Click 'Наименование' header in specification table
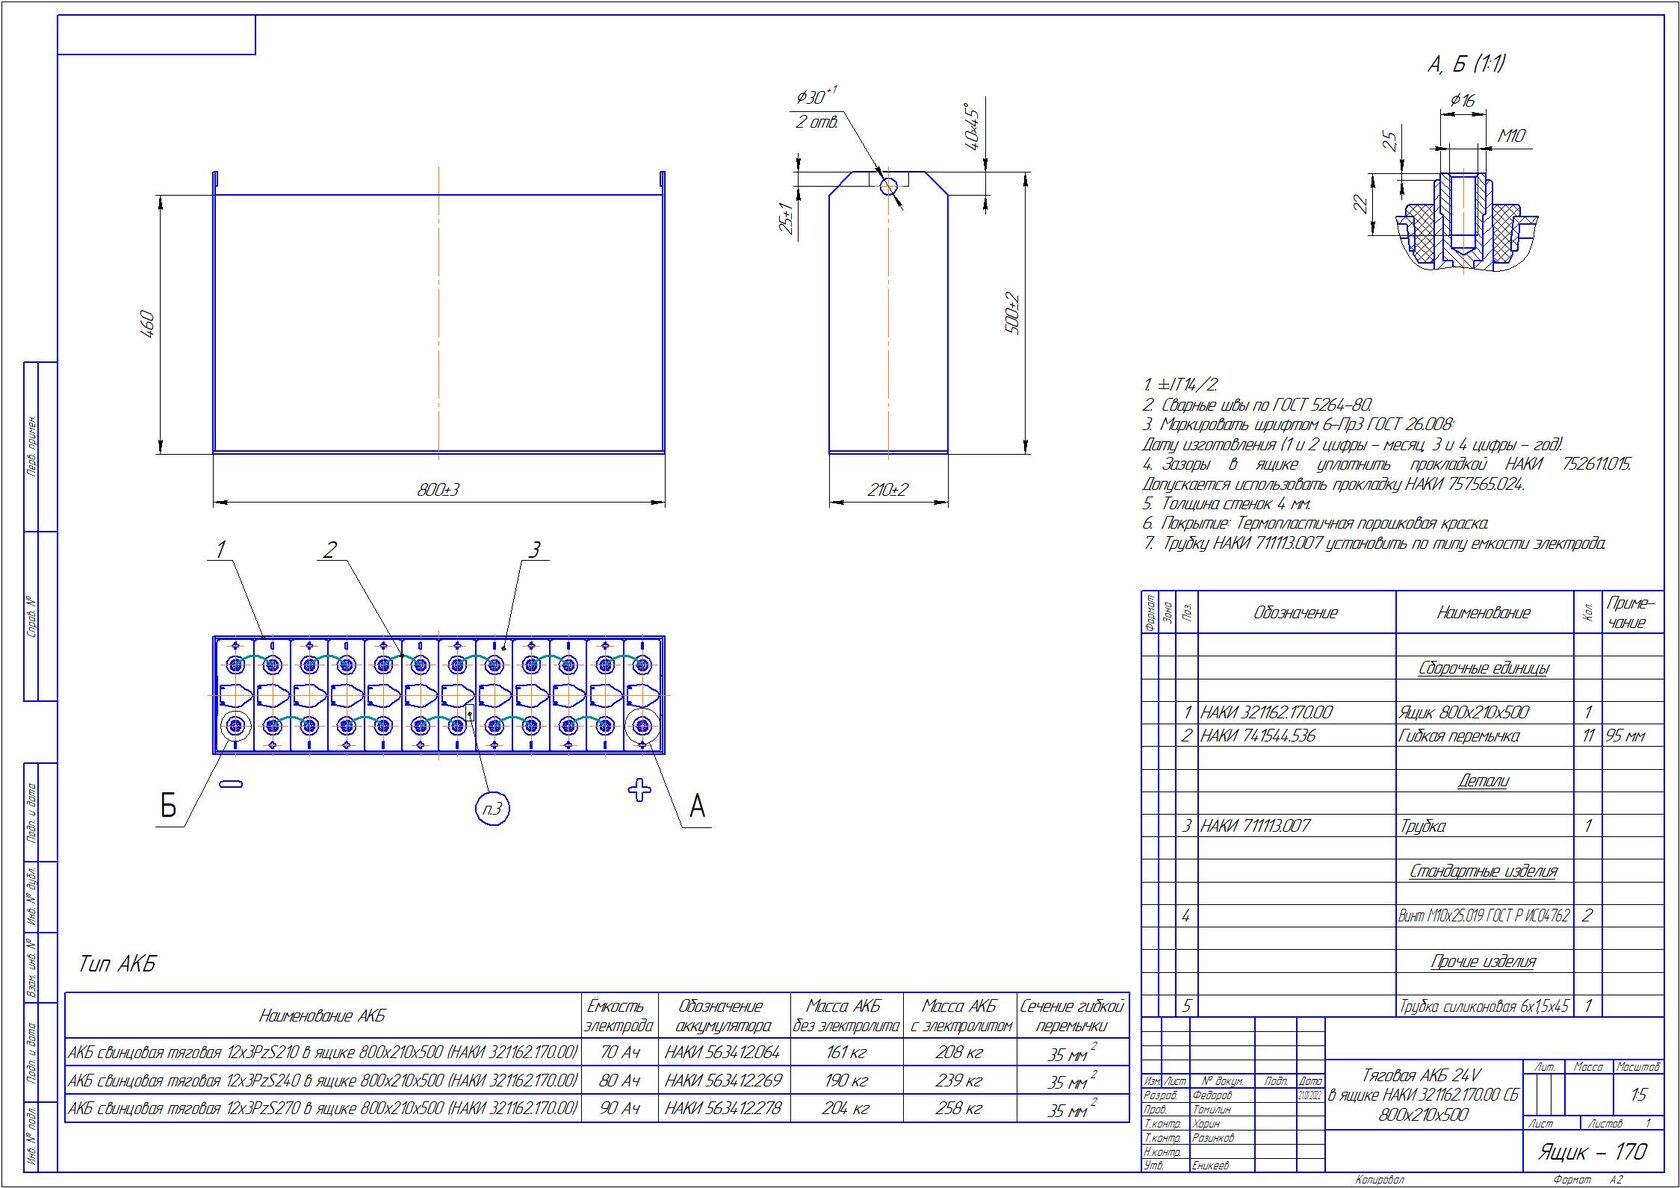1680x1188 pixels. pyautogui.click(x=1484, y=613)
